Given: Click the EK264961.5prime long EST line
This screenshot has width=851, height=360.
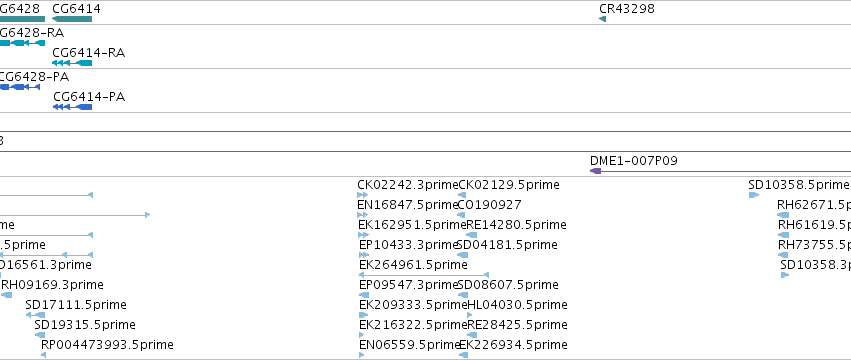Looking at the screenshot, I should (x=424, y=275).
